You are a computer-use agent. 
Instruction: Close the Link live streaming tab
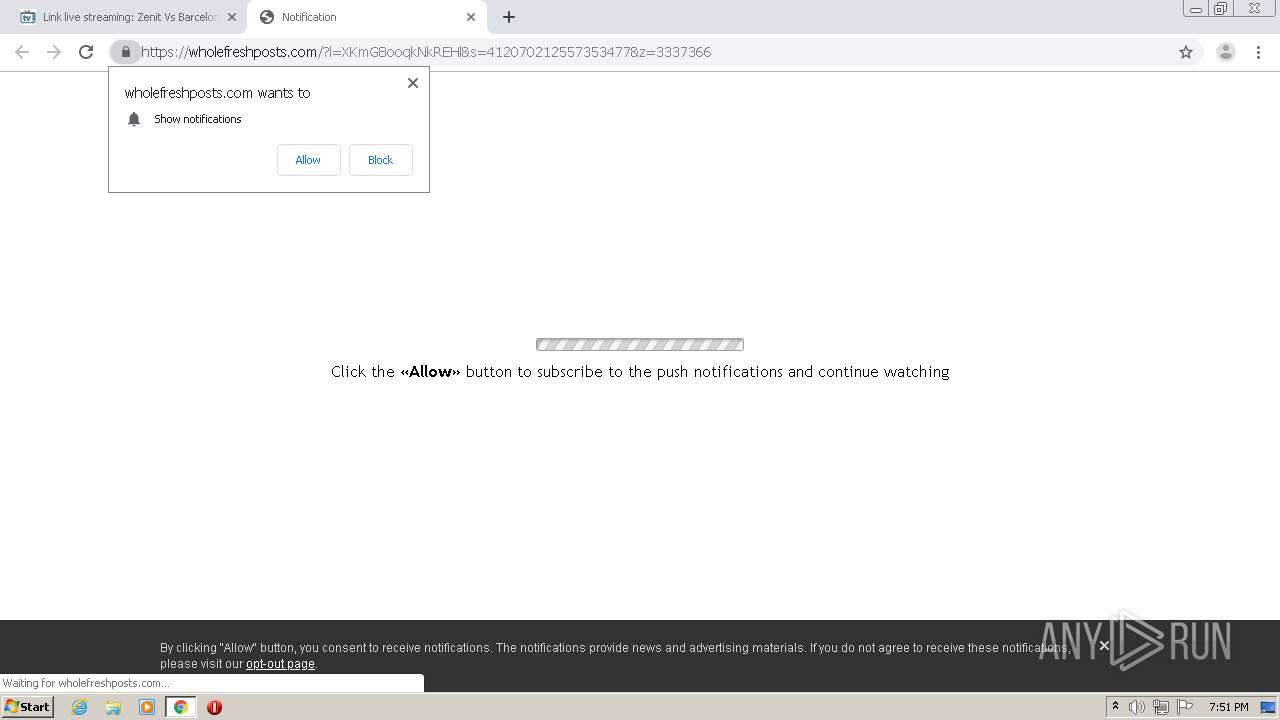click(x=231, y=17)
